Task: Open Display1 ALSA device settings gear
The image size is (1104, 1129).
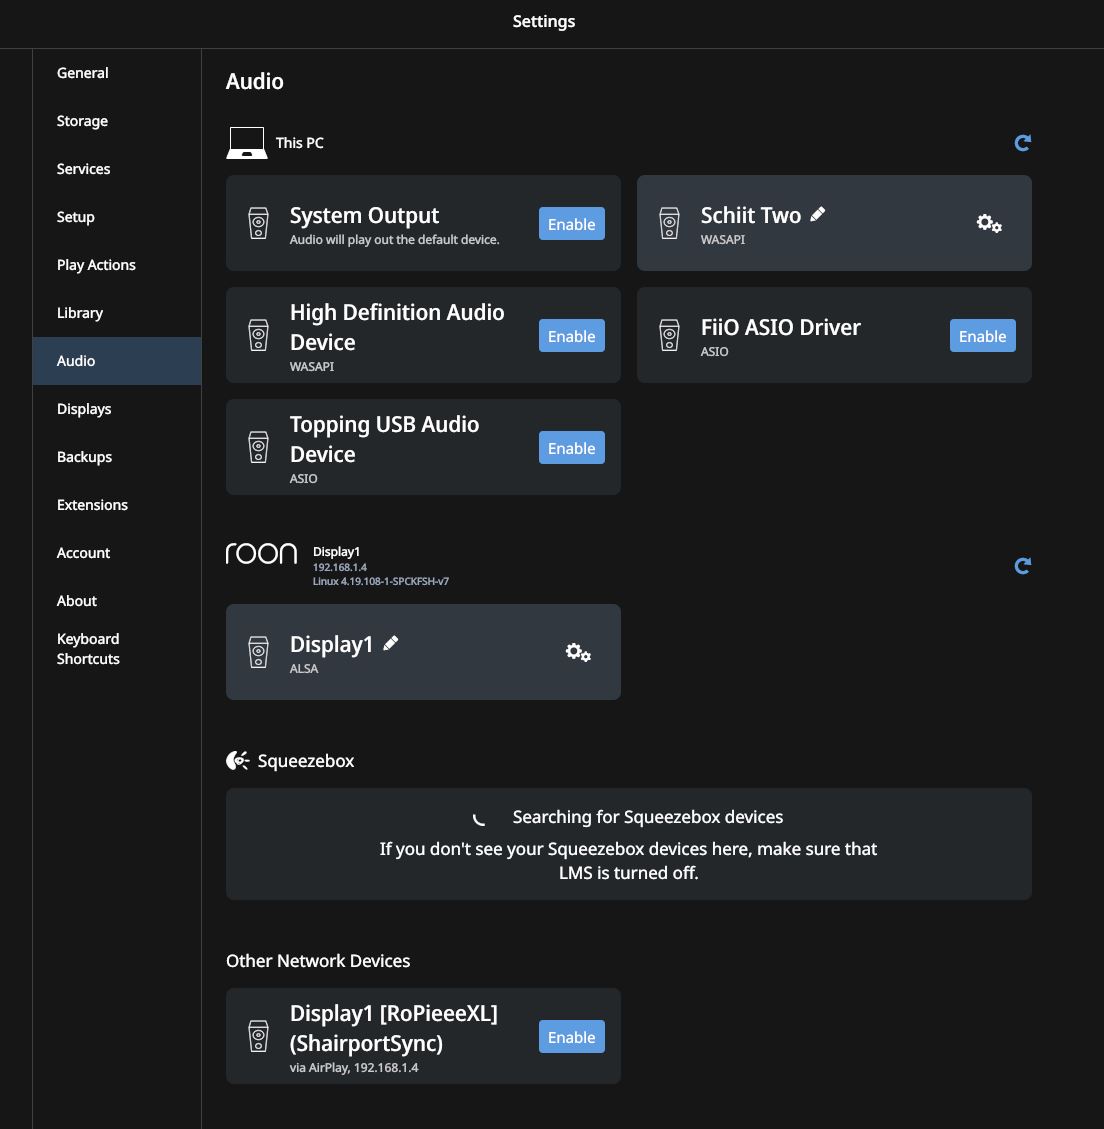Action: (578, 652)
